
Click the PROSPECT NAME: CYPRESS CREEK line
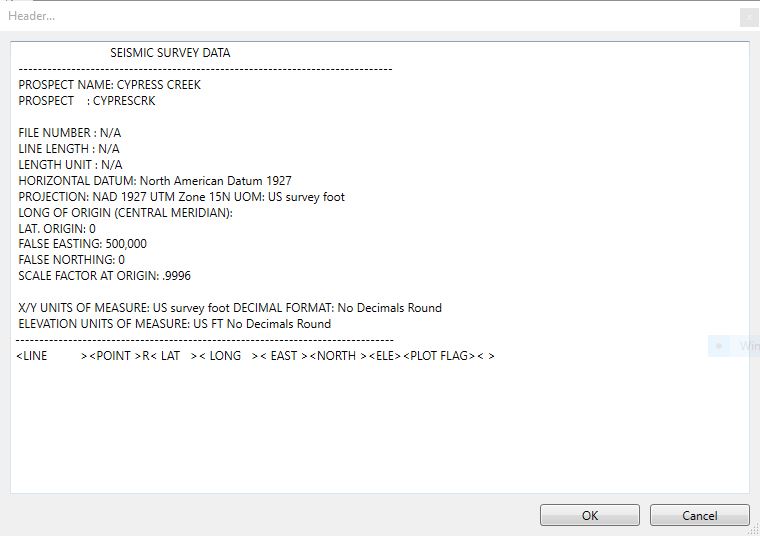coord(110,85)
